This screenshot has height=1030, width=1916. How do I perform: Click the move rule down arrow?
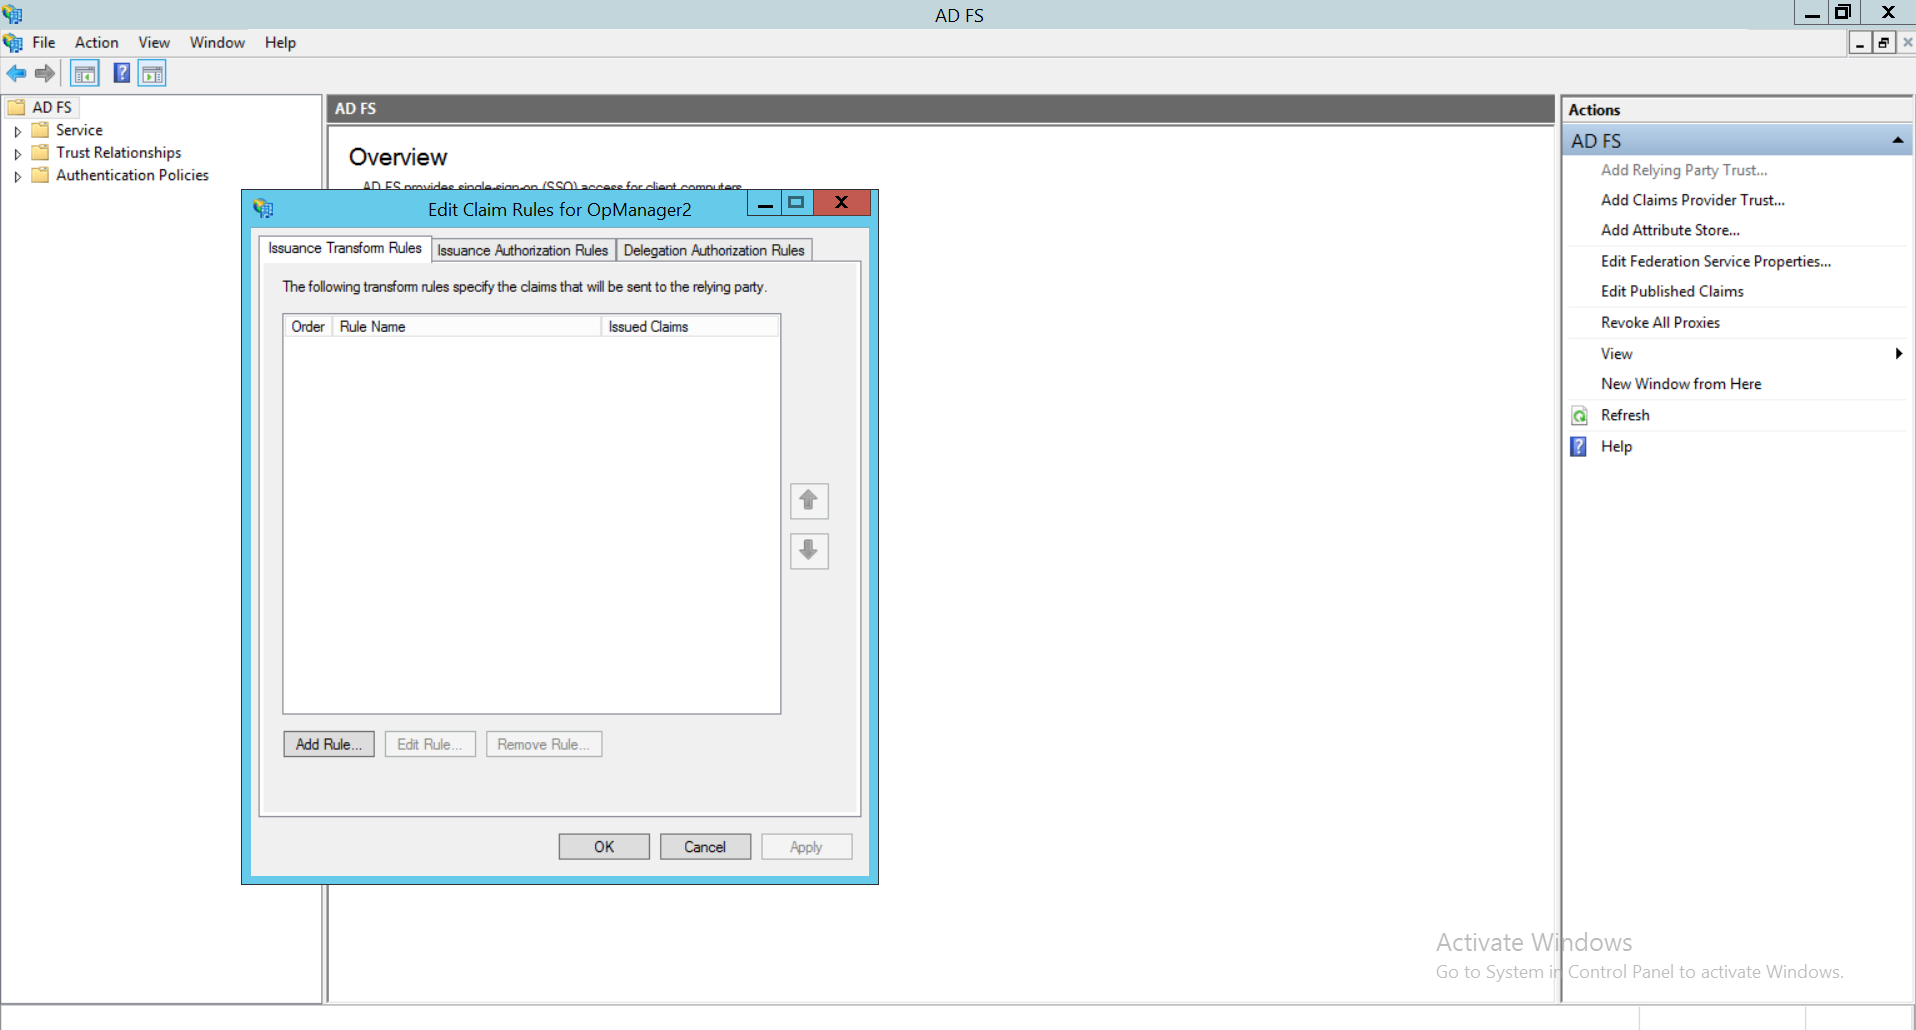coord(808,551)
